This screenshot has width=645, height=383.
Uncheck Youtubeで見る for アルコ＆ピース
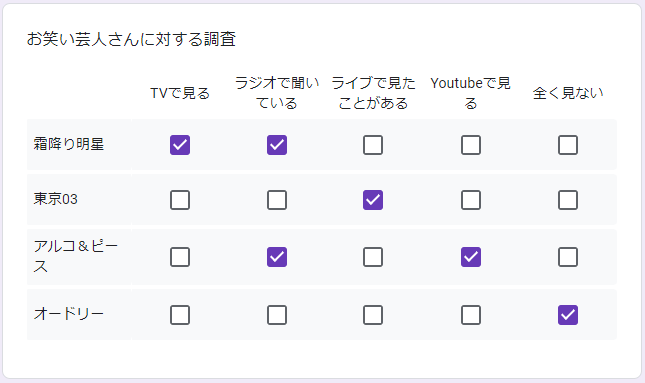pos(471,257)
